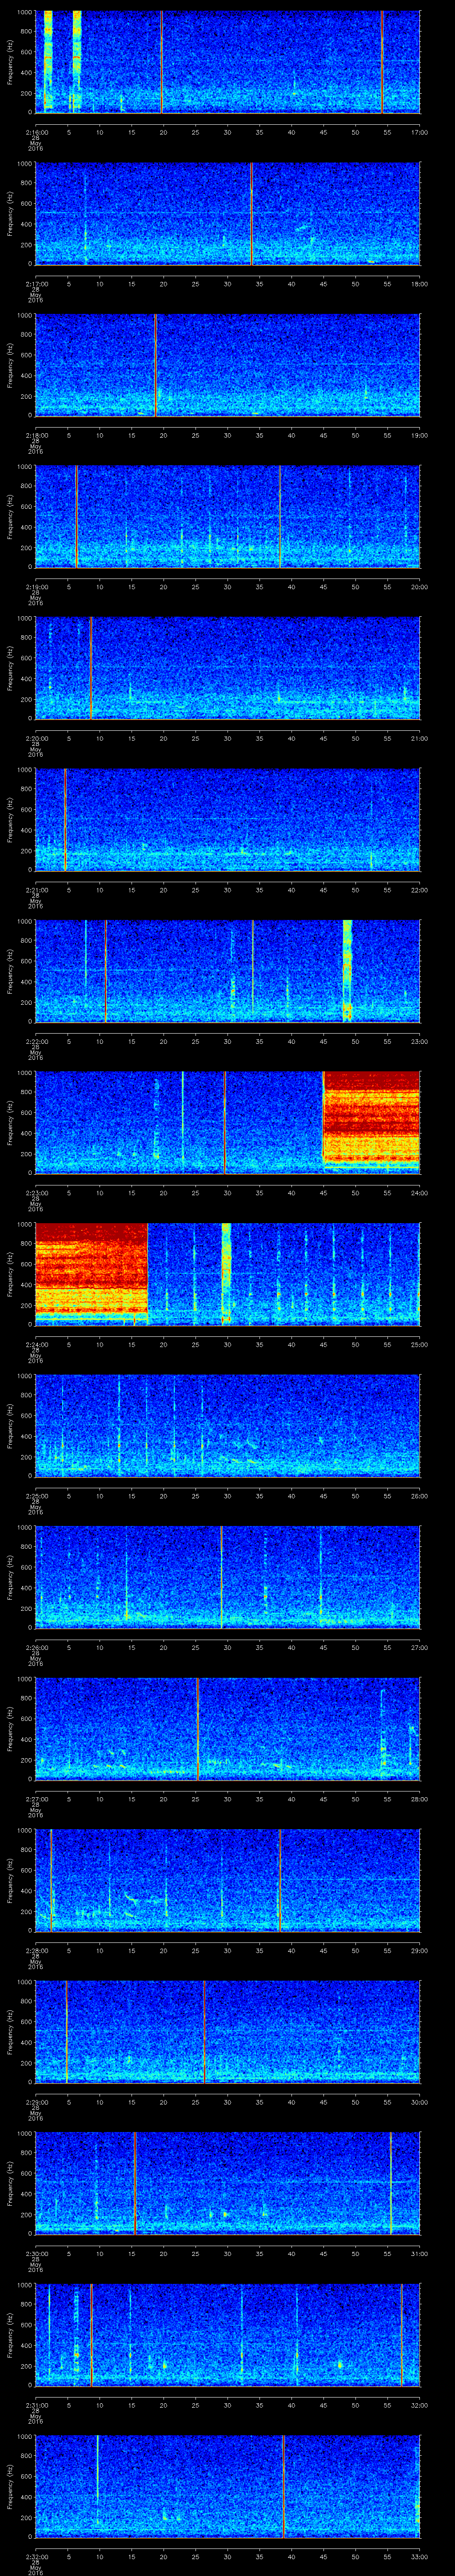Click the 30 second tick under 2:25:00 spectrogram
455x2576 pixels.
227,1496
